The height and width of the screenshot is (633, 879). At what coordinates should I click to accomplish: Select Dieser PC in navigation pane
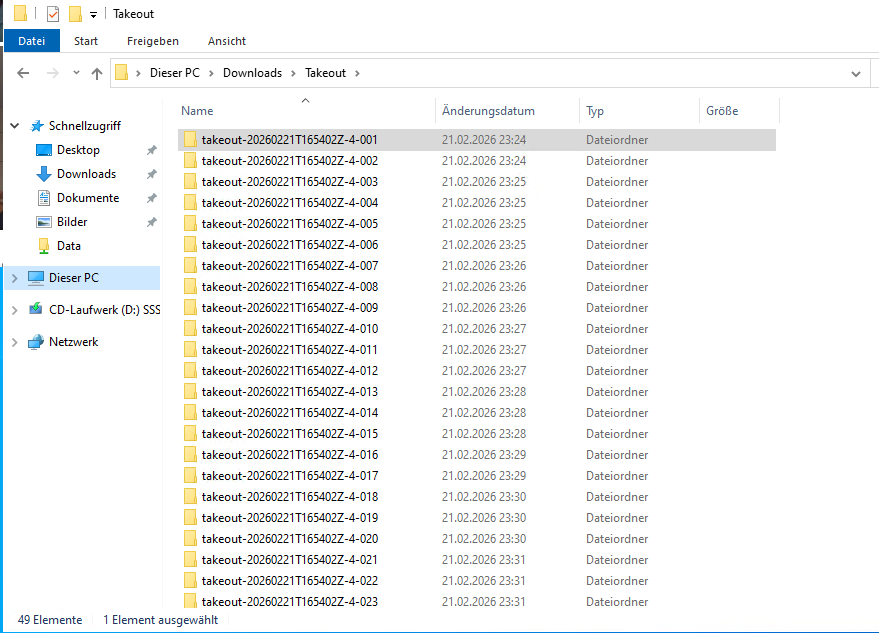click(x=73, y=278)
